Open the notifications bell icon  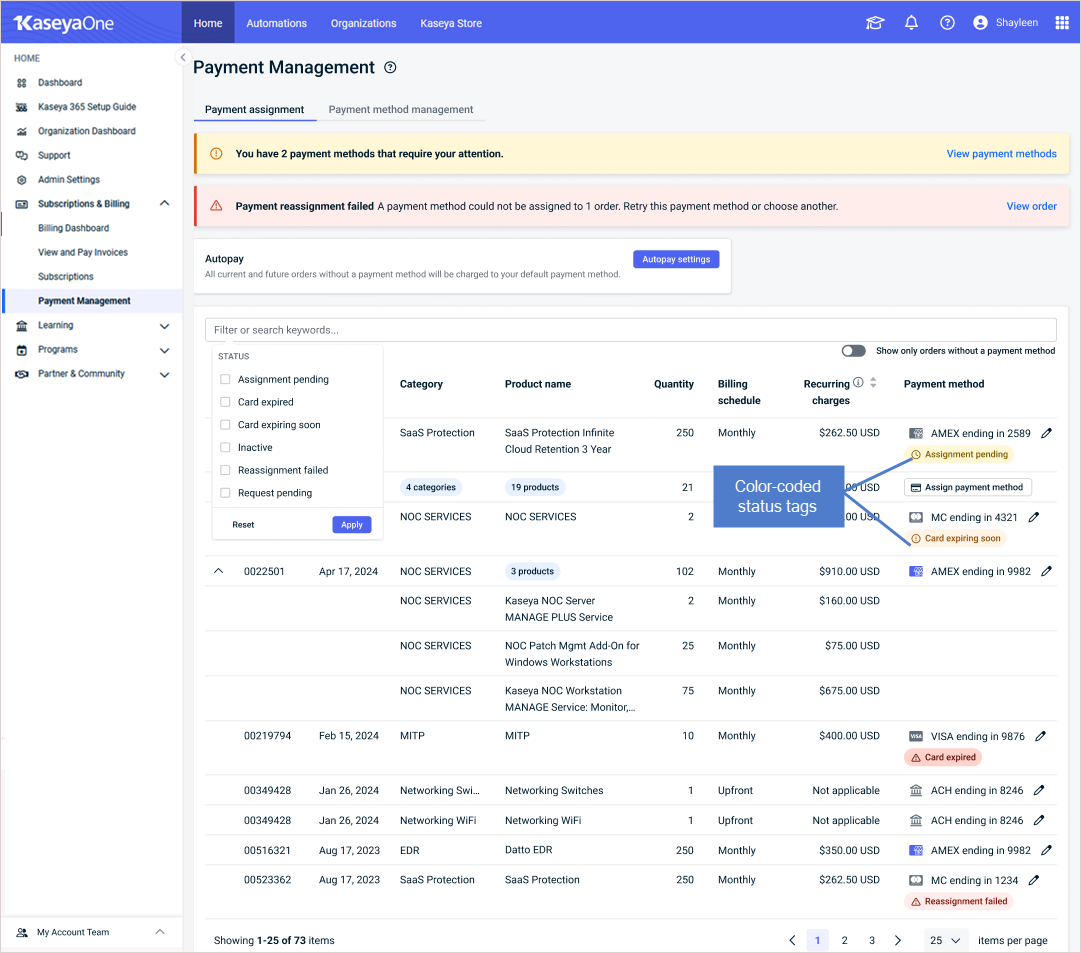(x=911, y=23)
